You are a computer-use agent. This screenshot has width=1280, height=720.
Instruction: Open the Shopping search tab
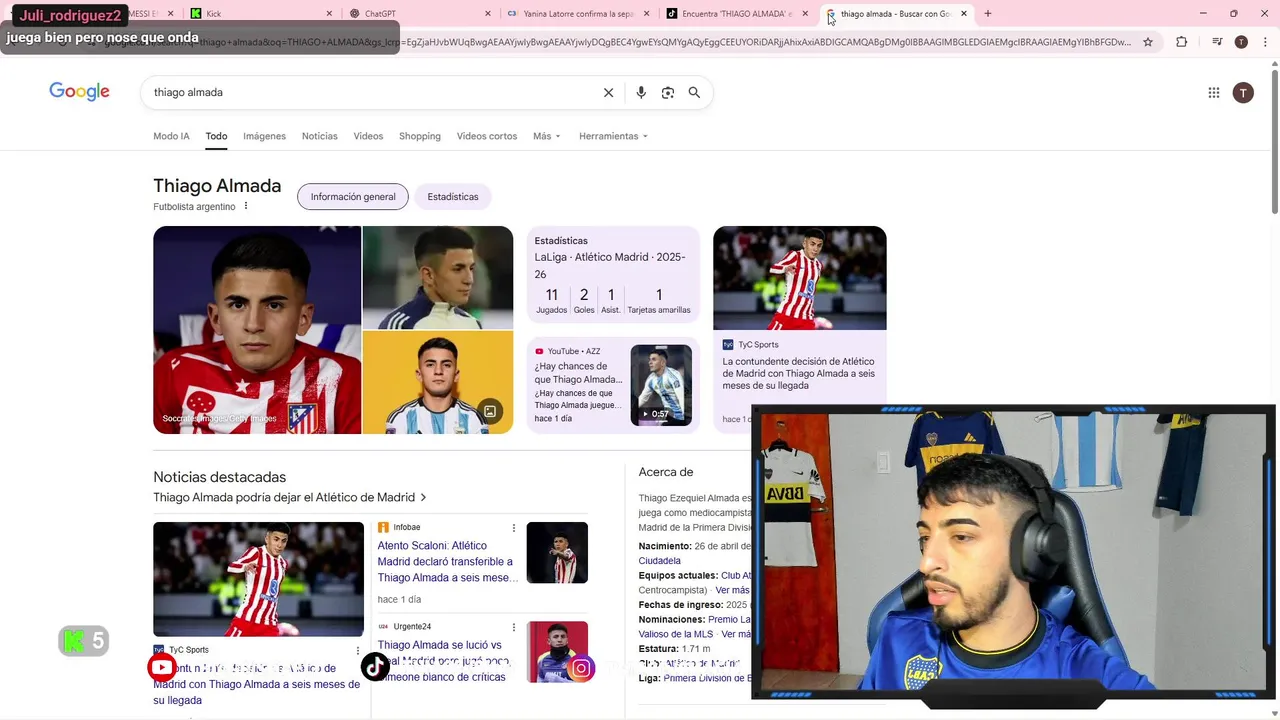[420, 136]
